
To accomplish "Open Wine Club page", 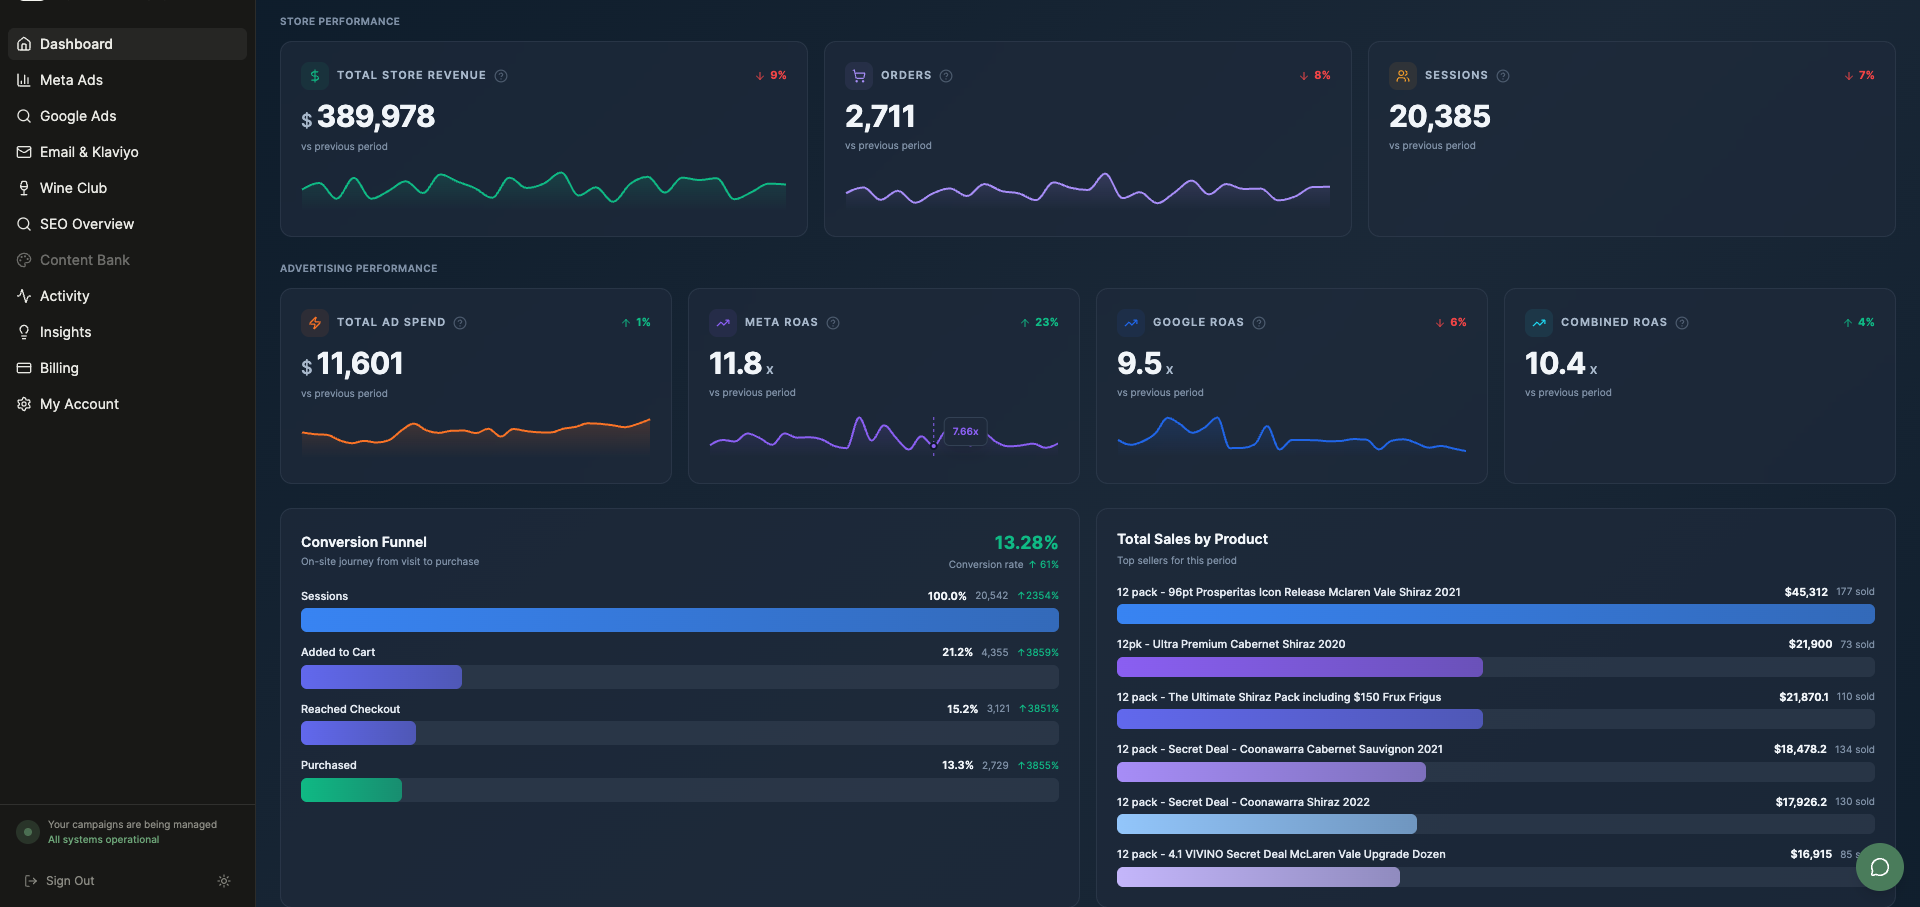I will [x=127, y=188].
